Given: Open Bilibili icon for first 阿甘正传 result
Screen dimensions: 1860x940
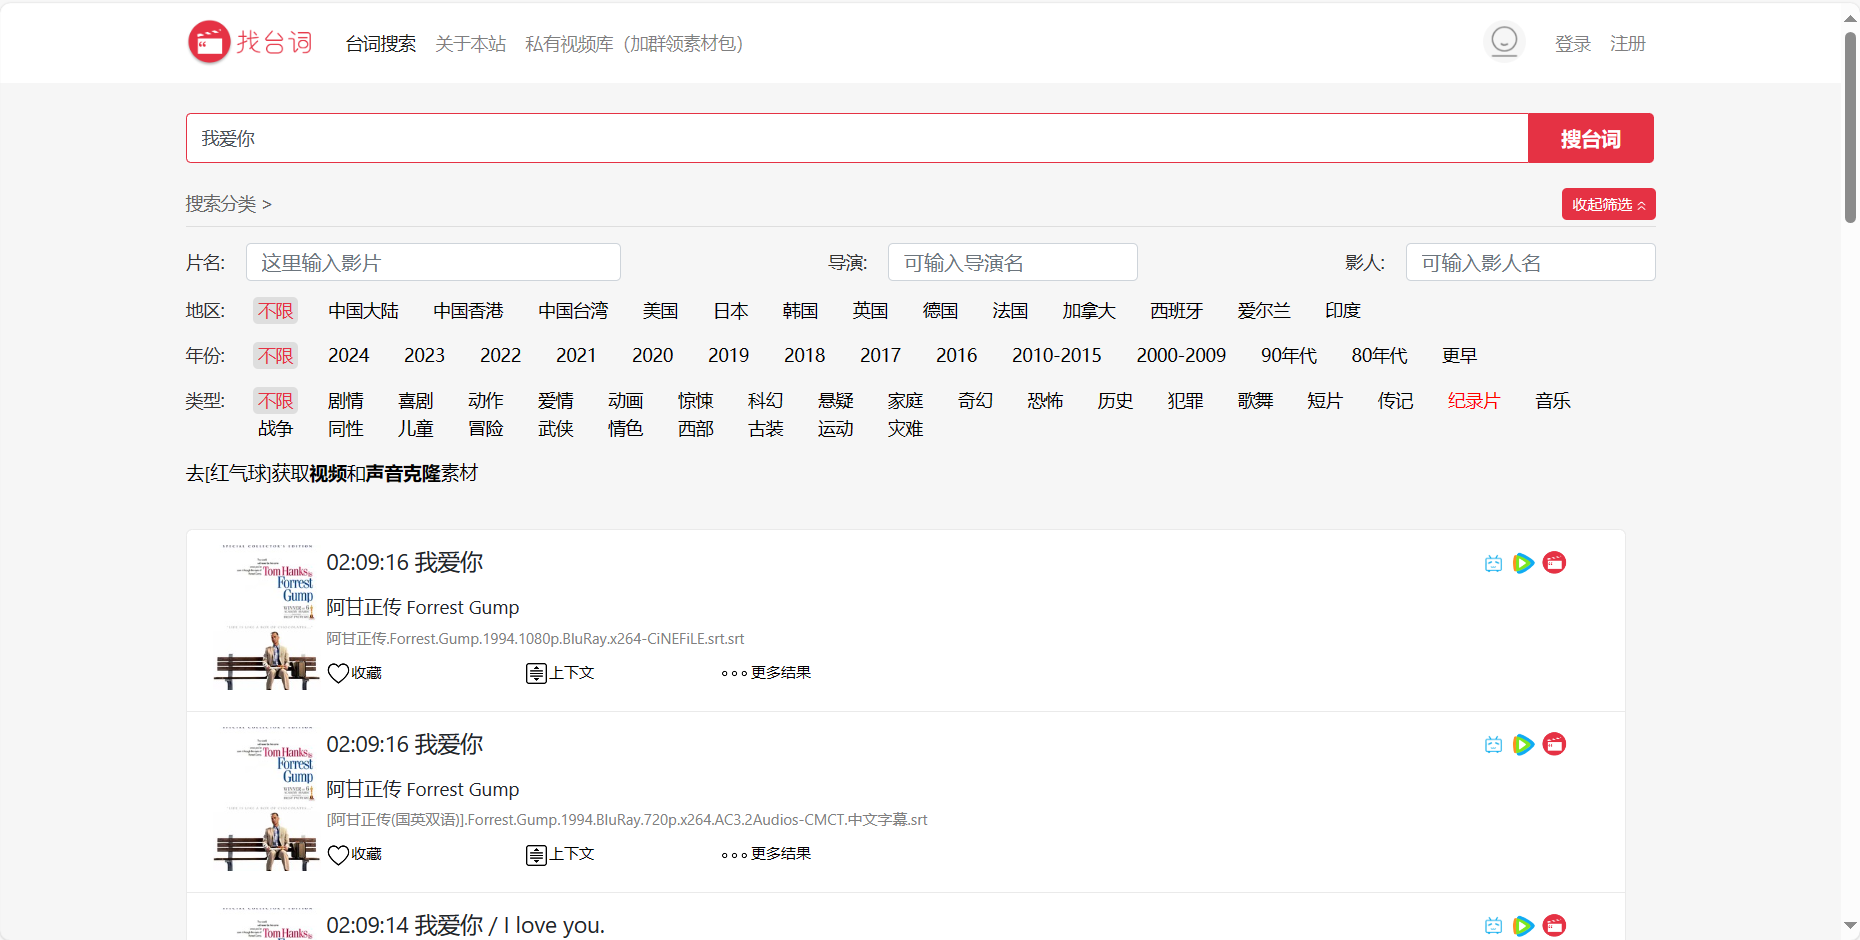Looking at the screenshot, I should tap(1493, 563).
